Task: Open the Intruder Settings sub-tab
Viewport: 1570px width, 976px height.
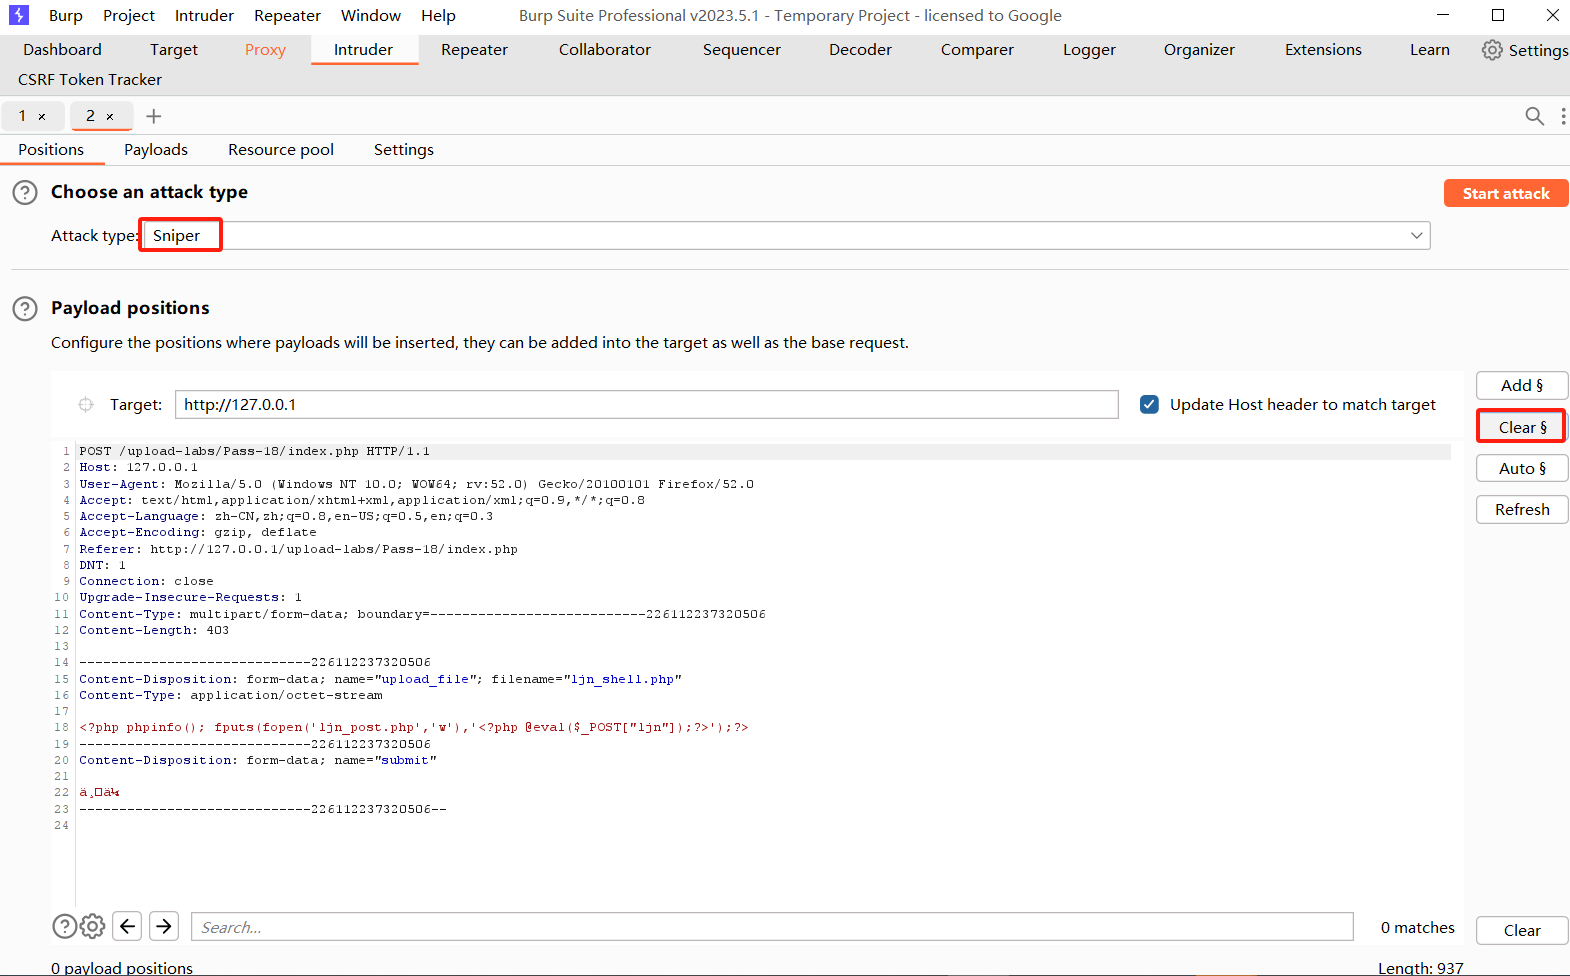Action: click(404, 150)
